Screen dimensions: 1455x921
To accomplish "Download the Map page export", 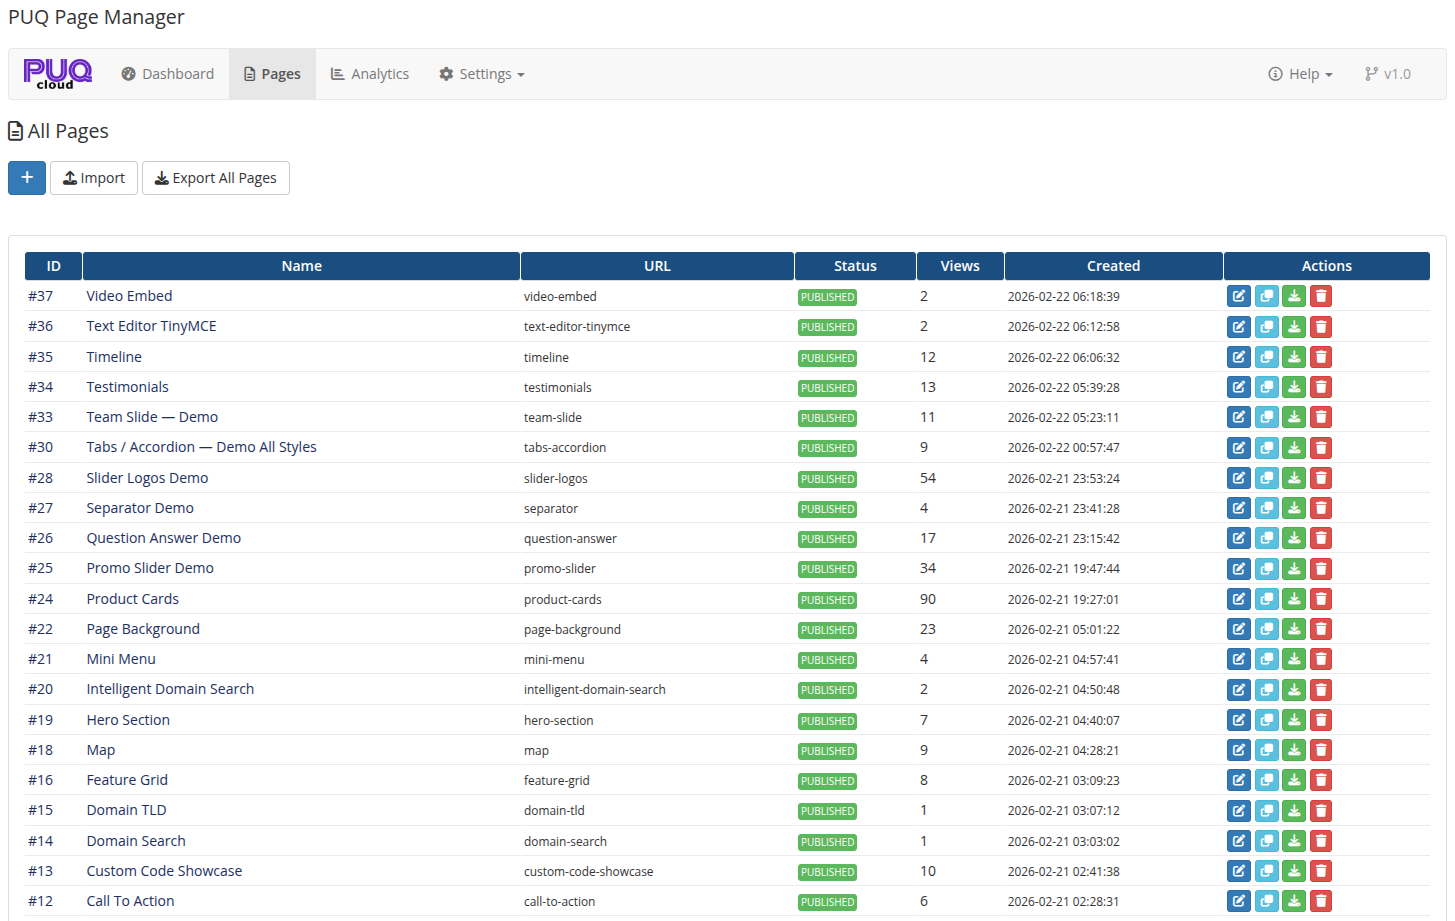I will click(1293, 750).
